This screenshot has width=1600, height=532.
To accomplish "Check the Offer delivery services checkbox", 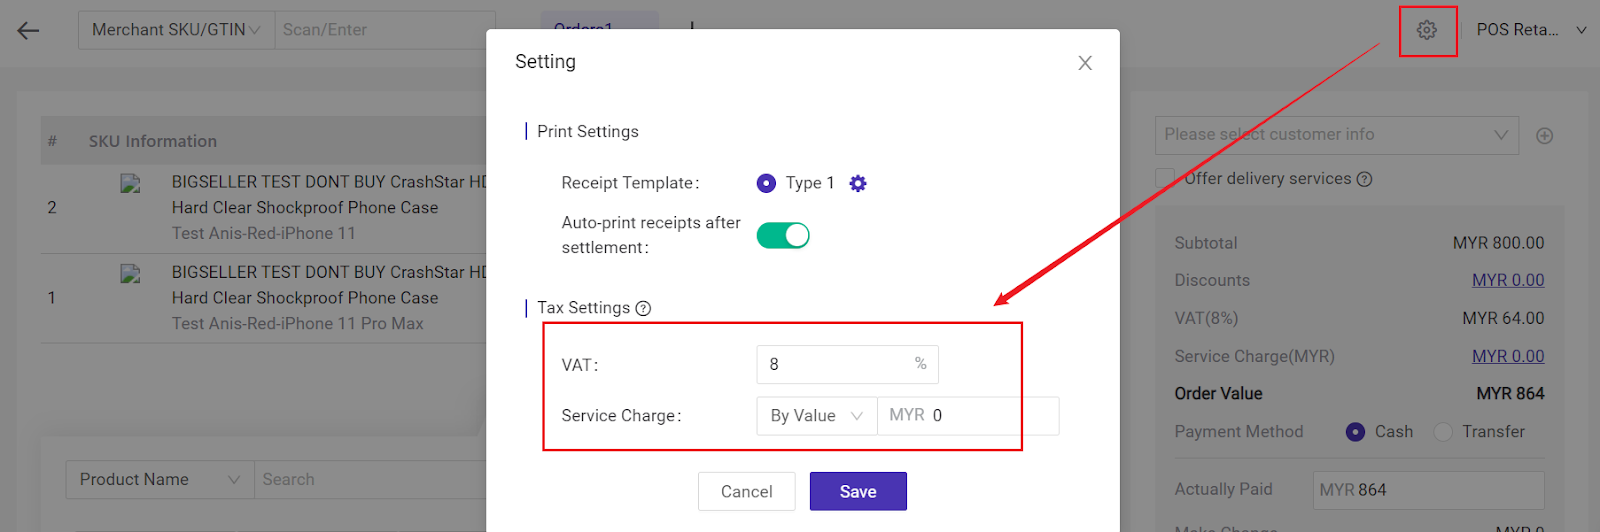I will (x=1165, y=178).
